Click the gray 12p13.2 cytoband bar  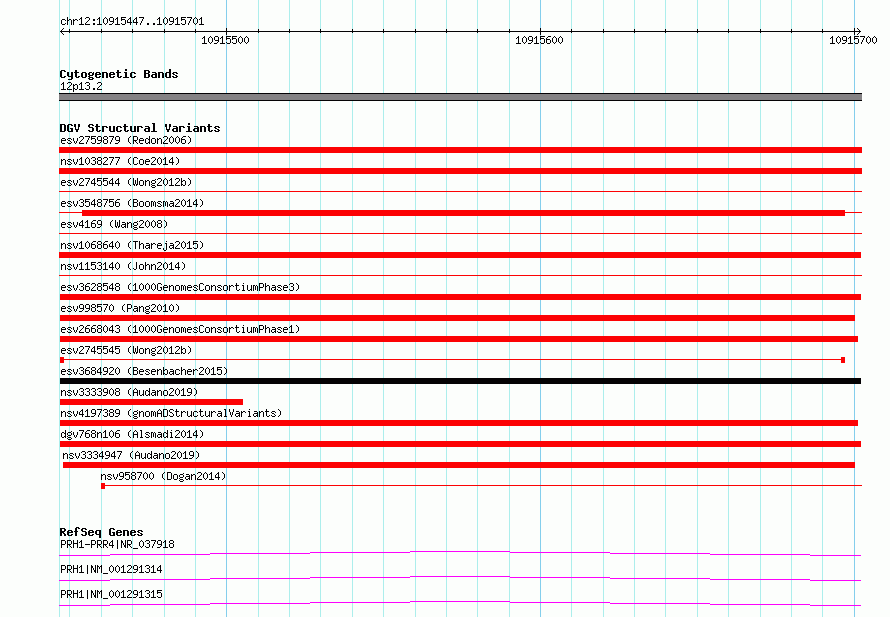[460, 97]
